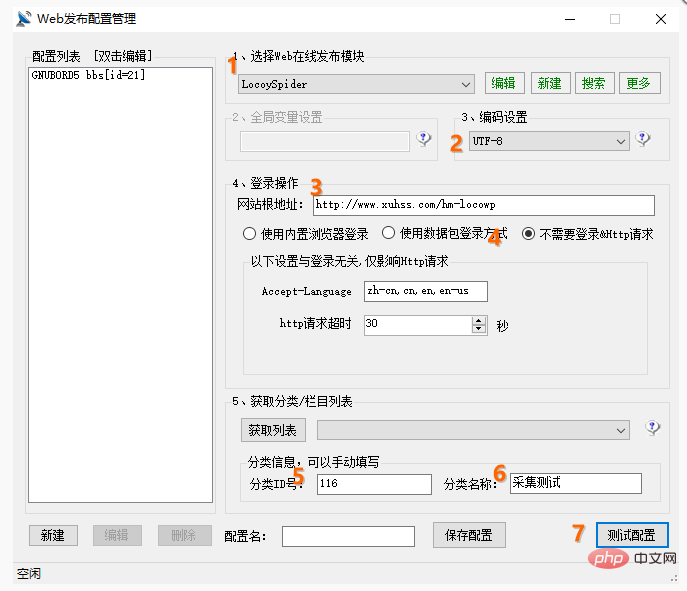687x591 pixels.
Task: Click the green 编辑 module button
Action: (x=505, y=83)
